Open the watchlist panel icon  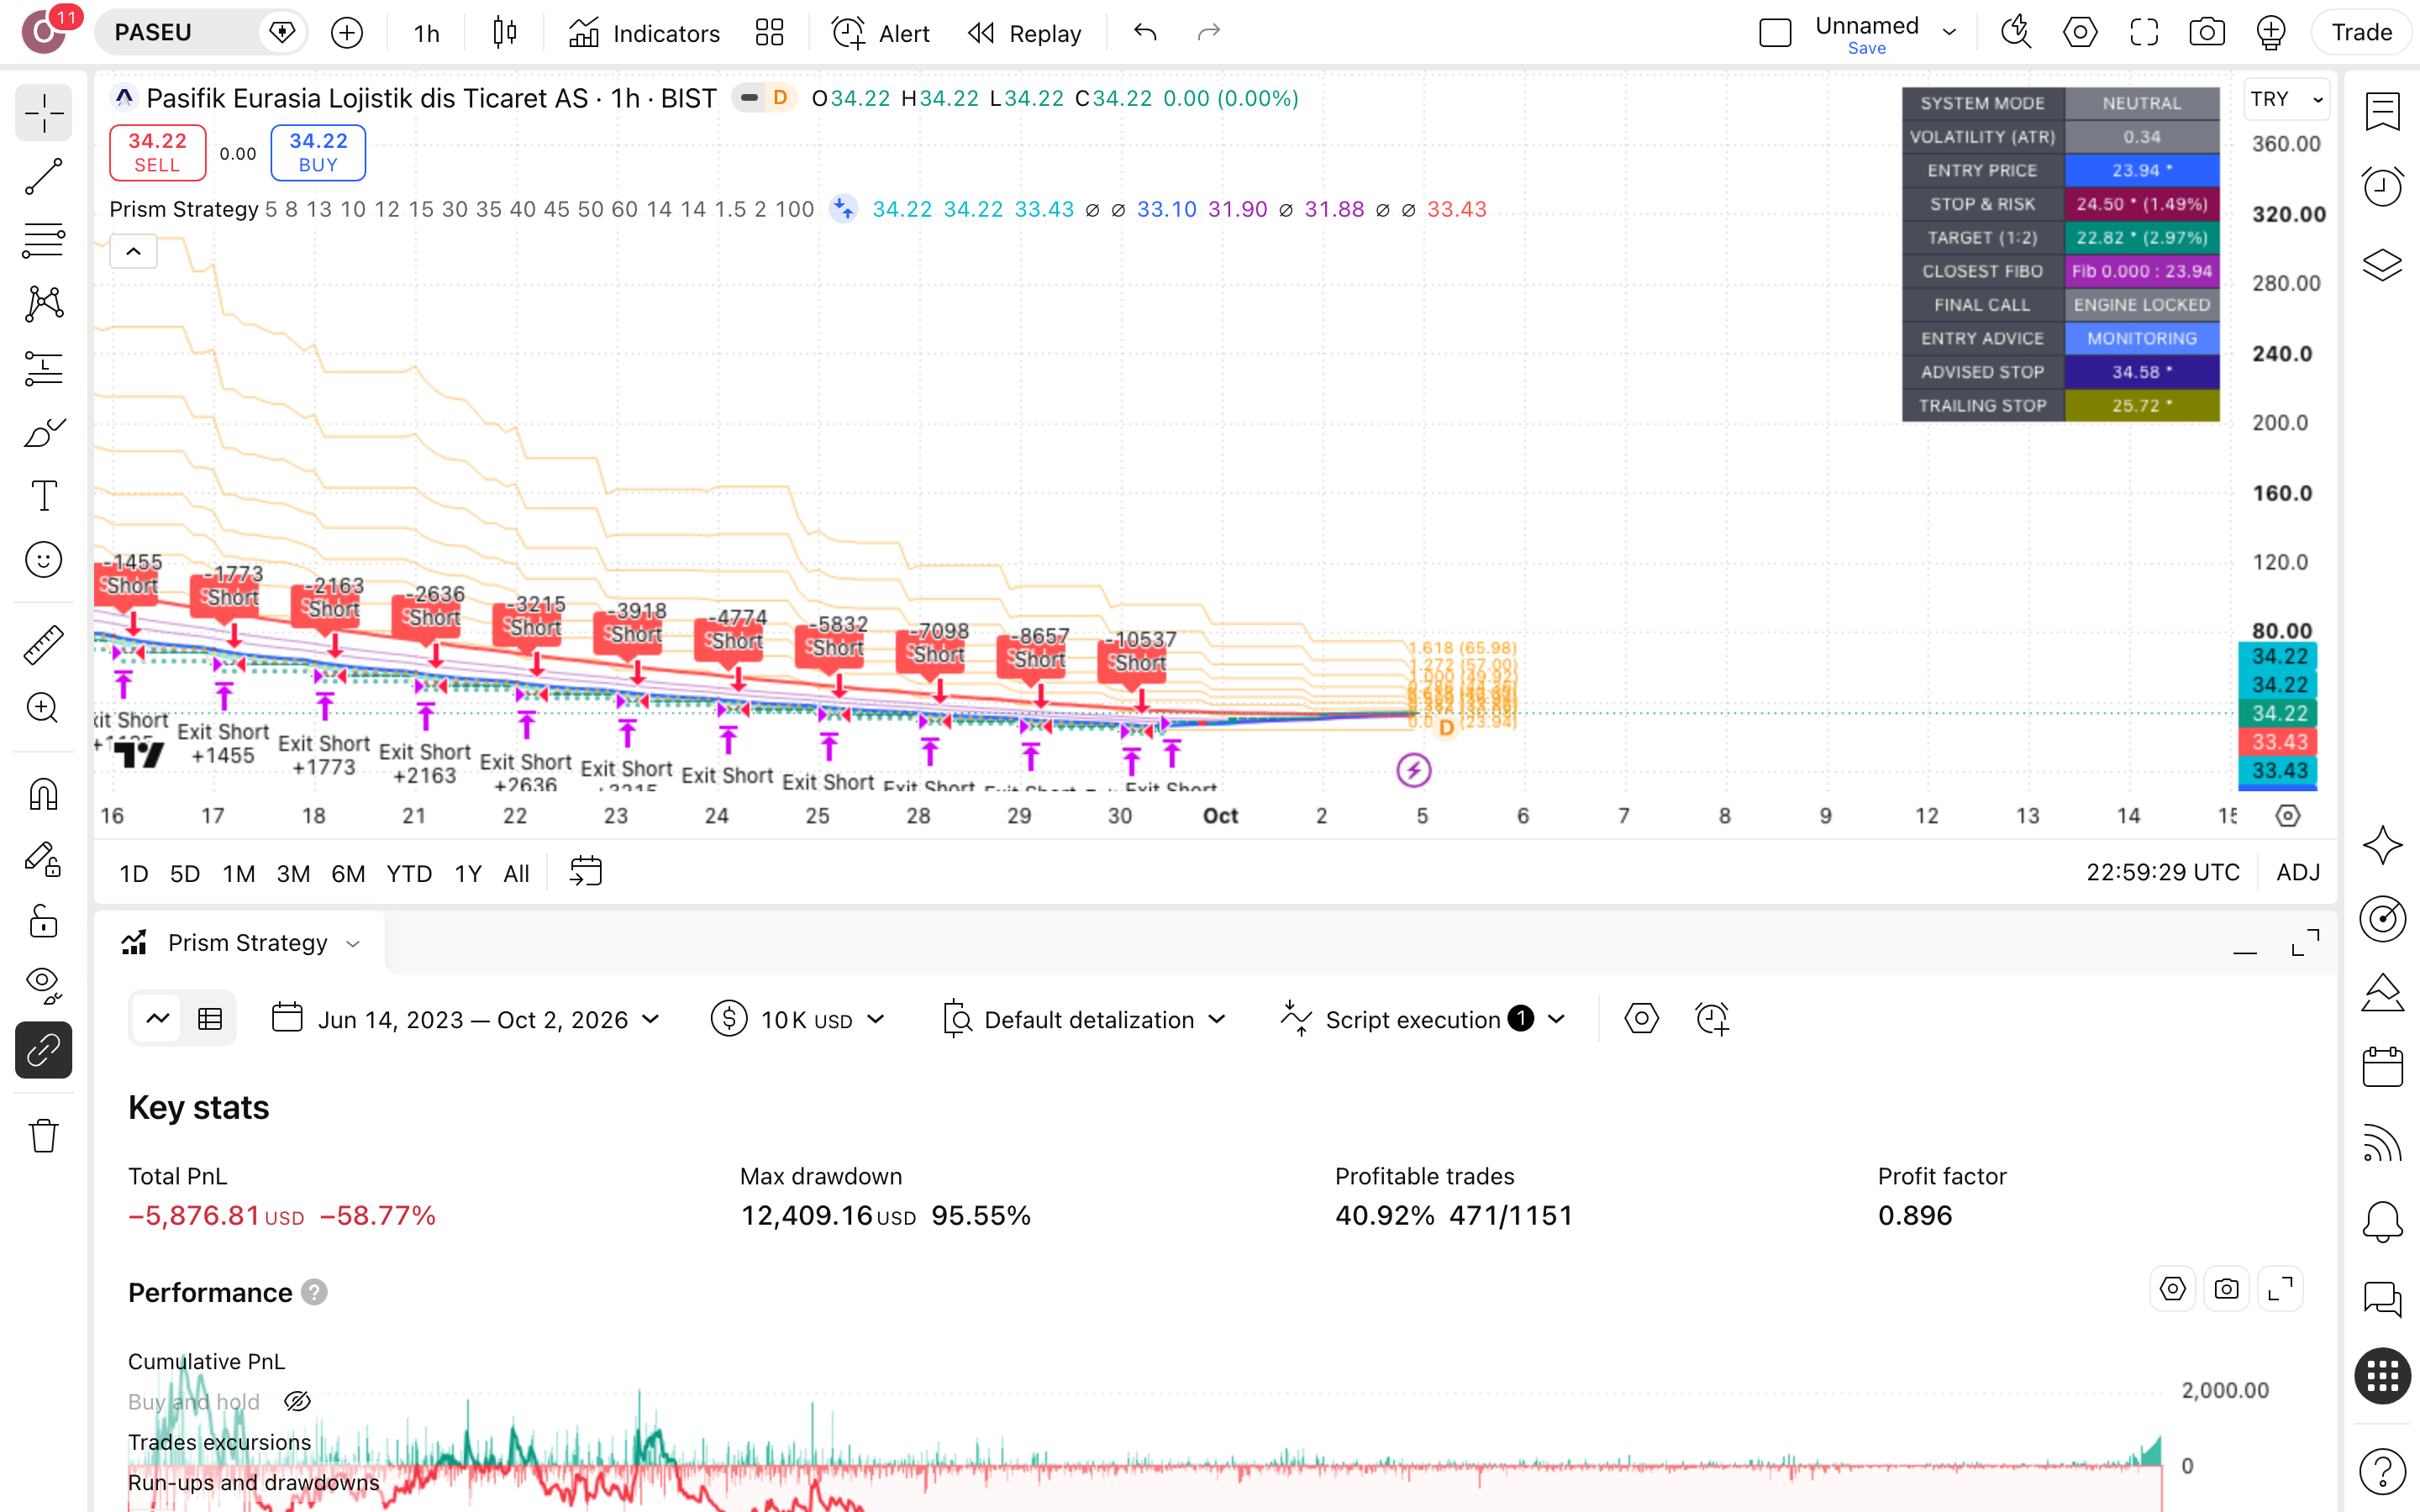(x=2382, y=112)
